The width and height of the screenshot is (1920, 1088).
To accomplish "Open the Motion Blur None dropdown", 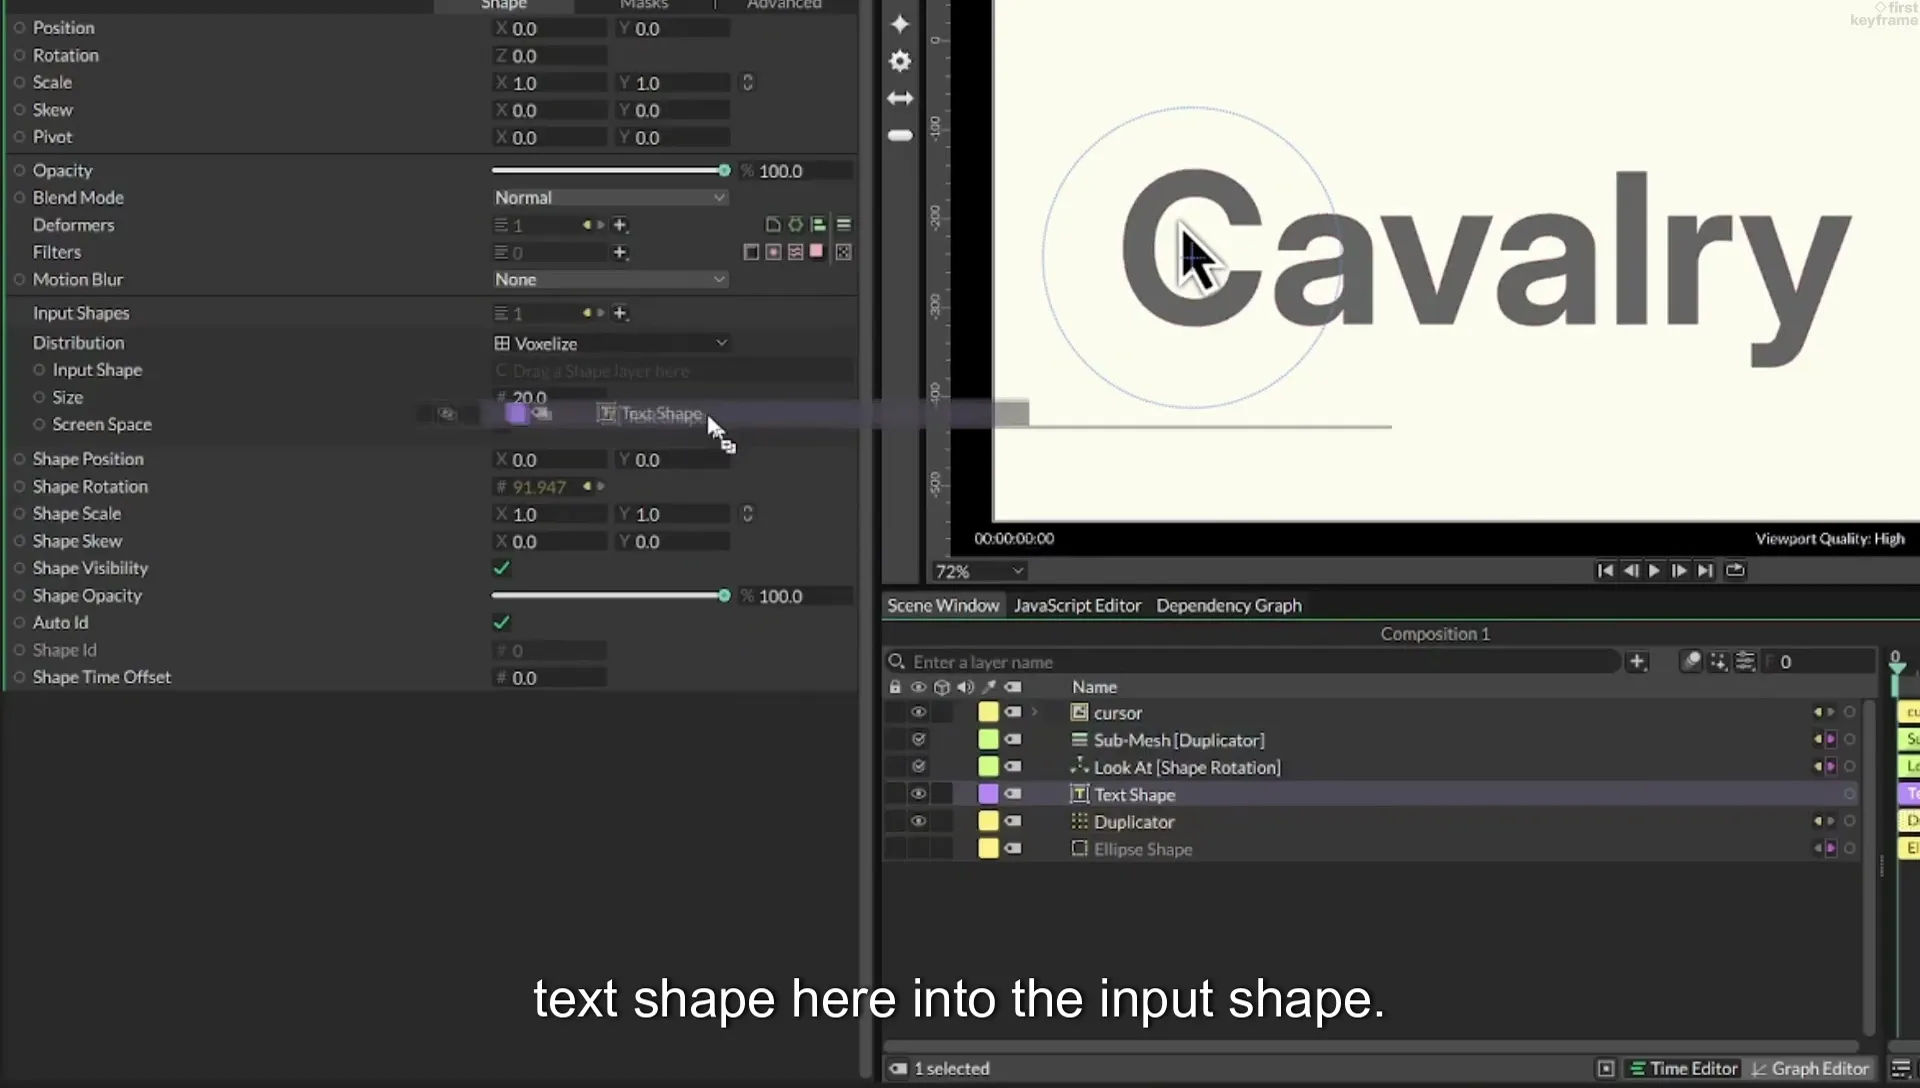I will [x=610, y=279].
